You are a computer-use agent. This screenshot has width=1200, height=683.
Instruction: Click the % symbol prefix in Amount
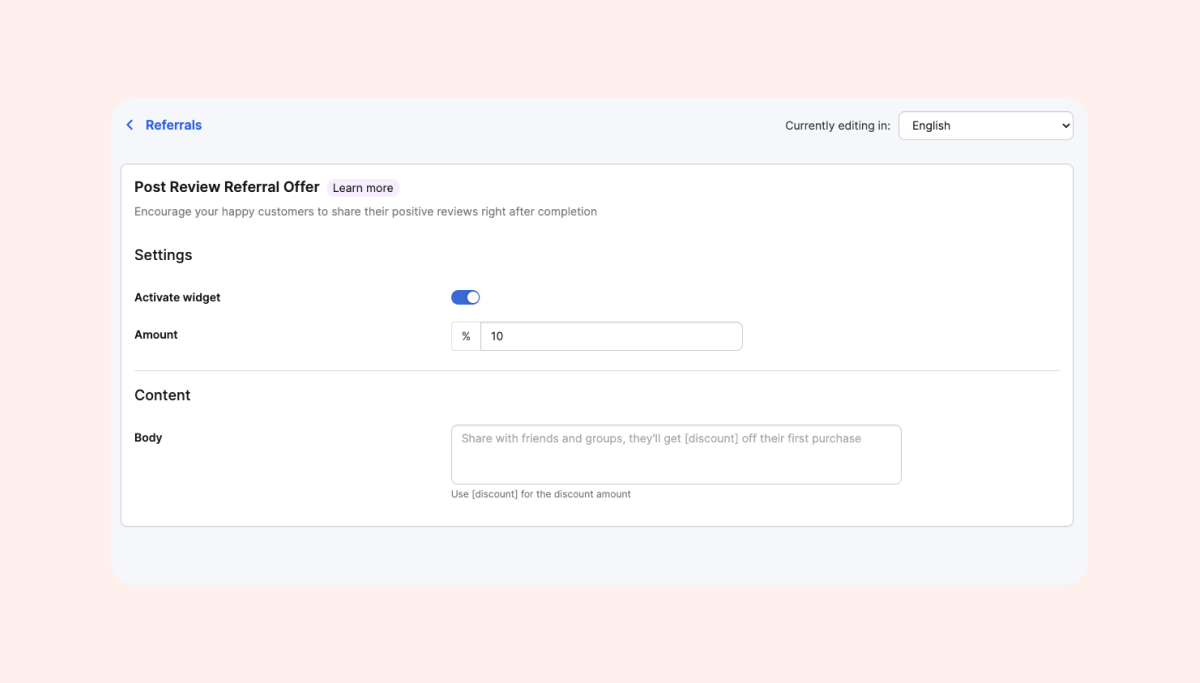point(466,337)
